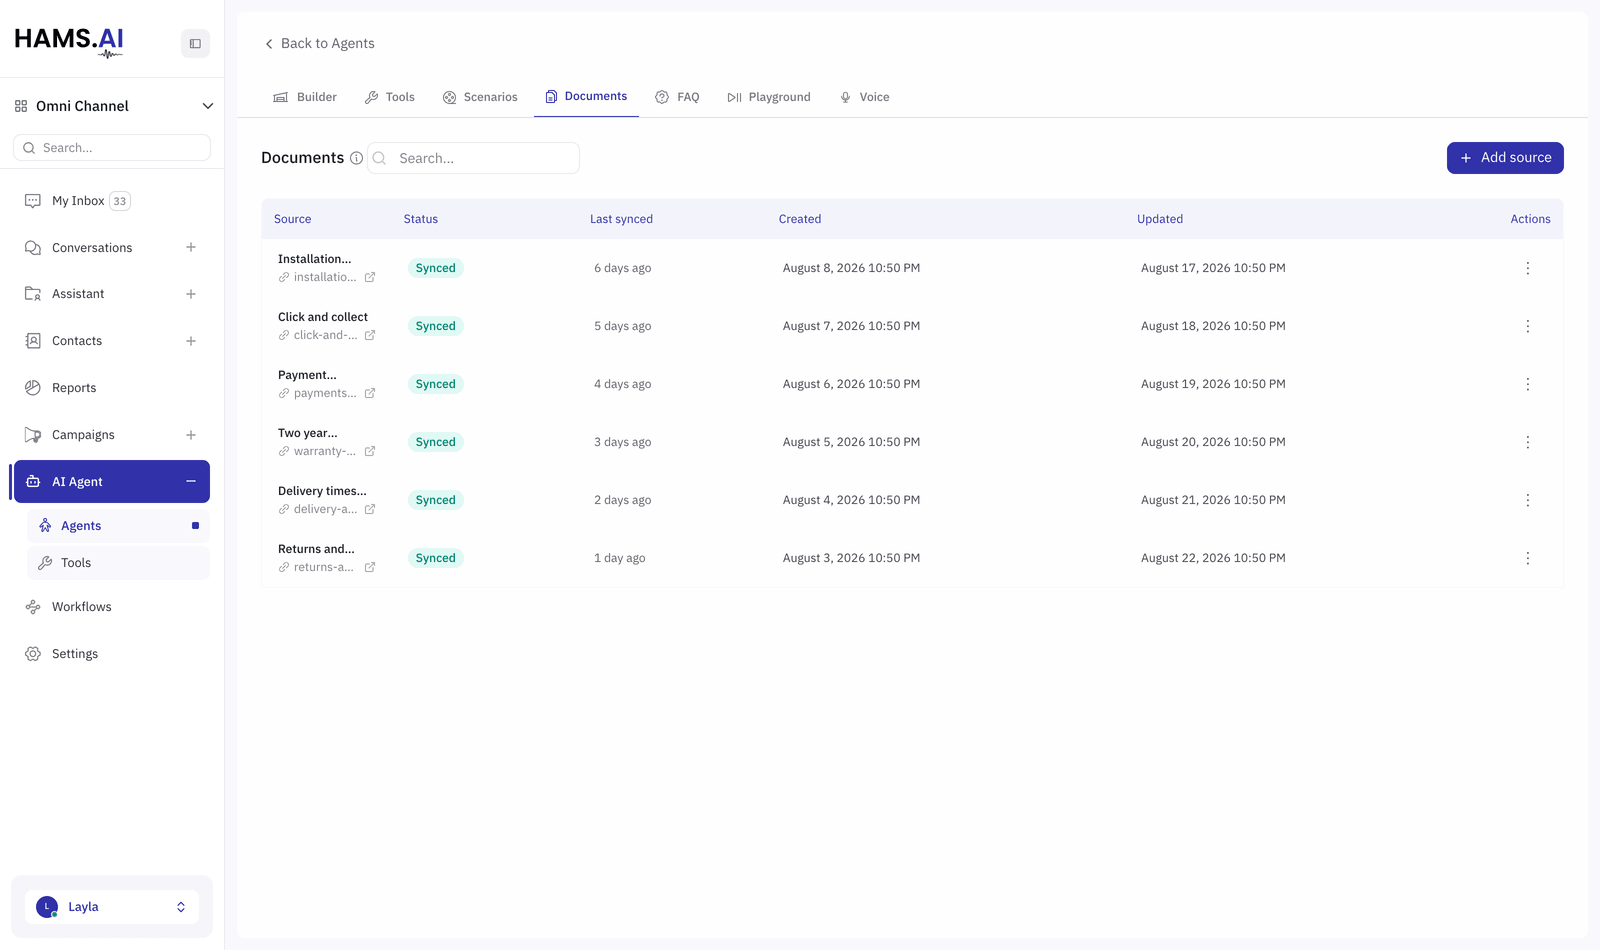Image resolution: width=1600 pixels, height=950 pixels.
Task: Add new item next to Conversations
Action: click(x=191, y=247)
